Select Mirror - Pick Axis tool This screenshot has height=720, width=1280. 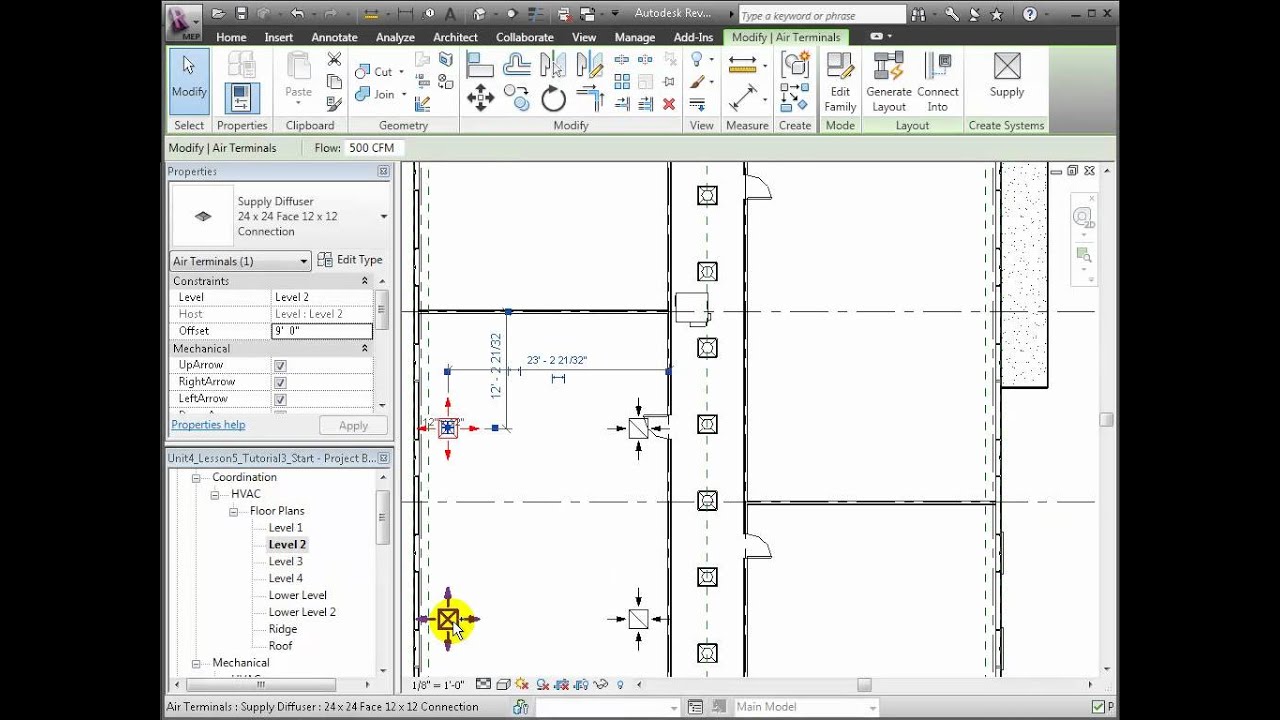click(552, 65)
